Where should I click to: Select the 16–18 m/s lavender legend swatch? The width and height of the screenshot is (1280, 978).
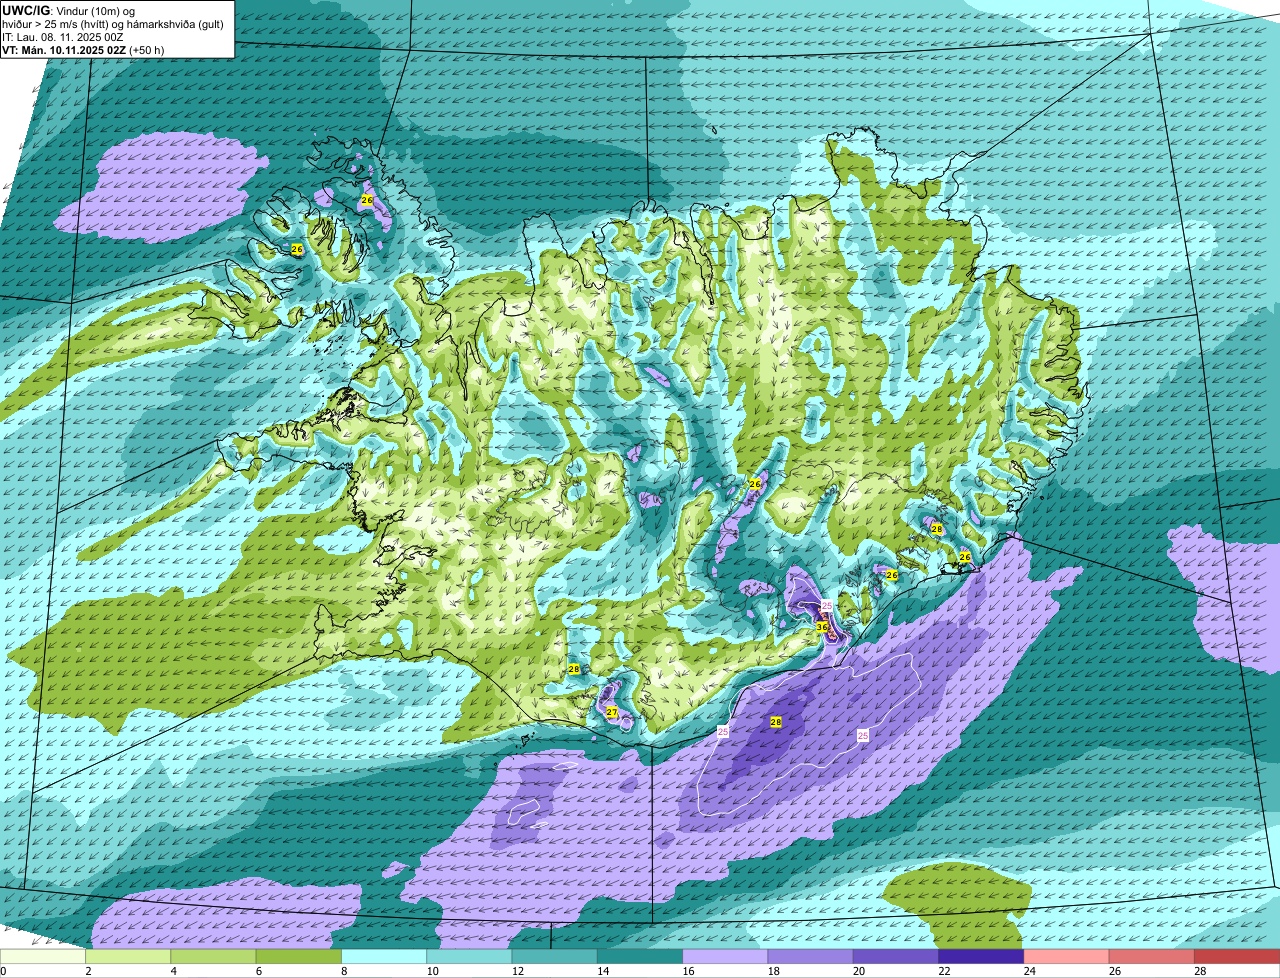click(726, 957)
